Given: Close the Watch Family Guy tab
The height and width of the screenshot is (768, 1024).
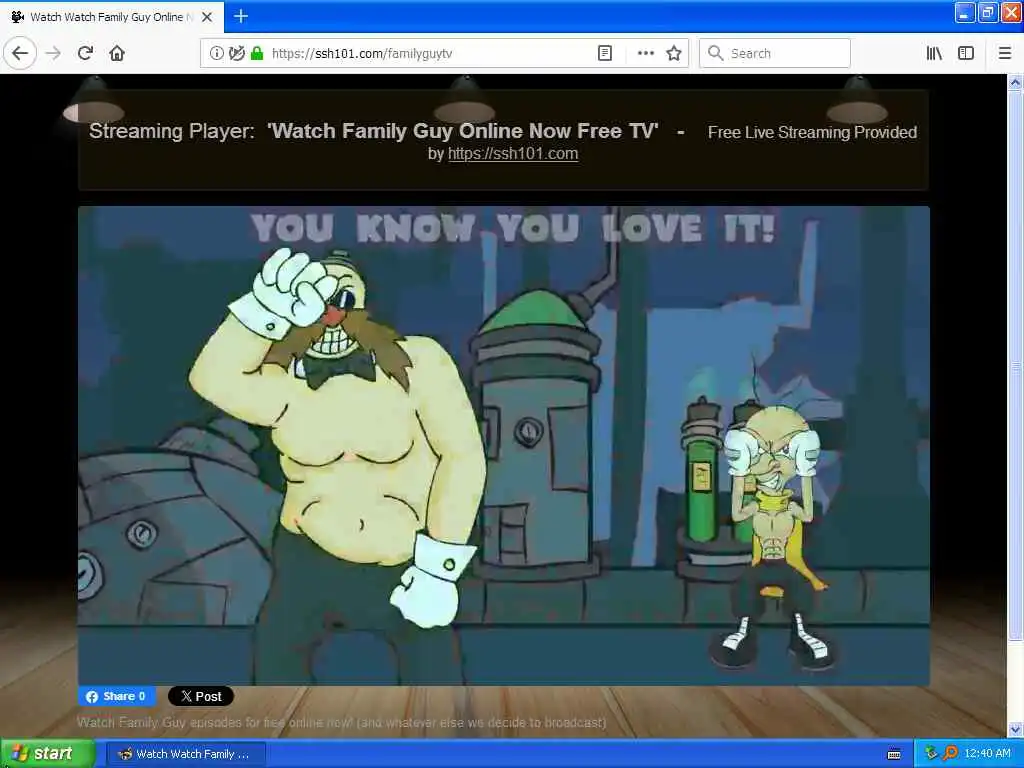Looking at the screenshot, I should (x=207, y=17).
